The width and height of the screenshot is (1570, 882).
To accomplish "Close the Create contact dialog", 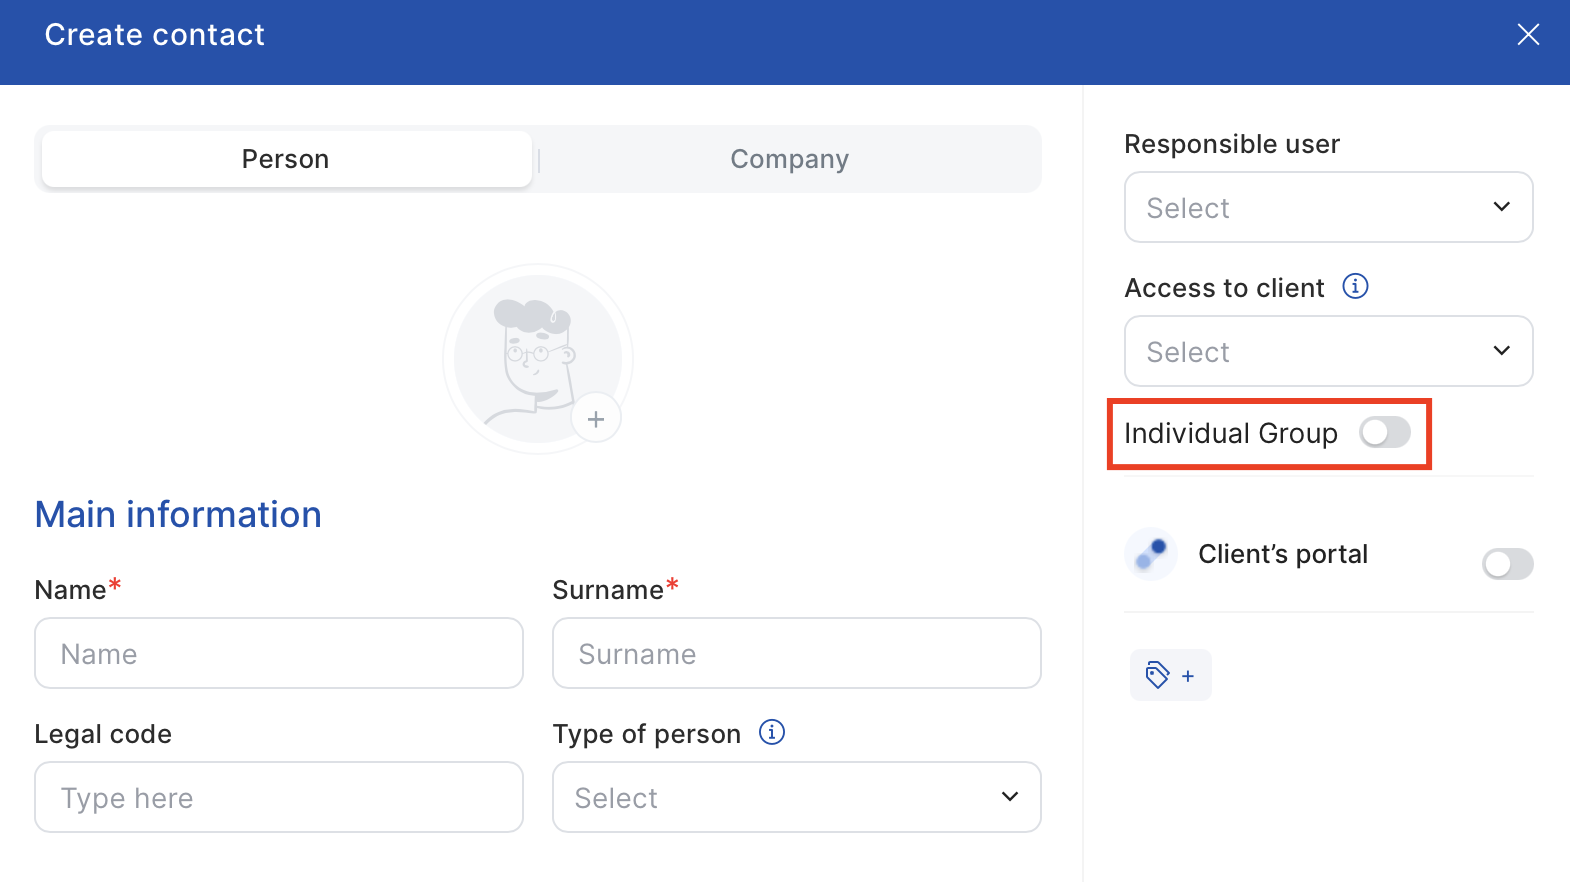I will 1527,35.
